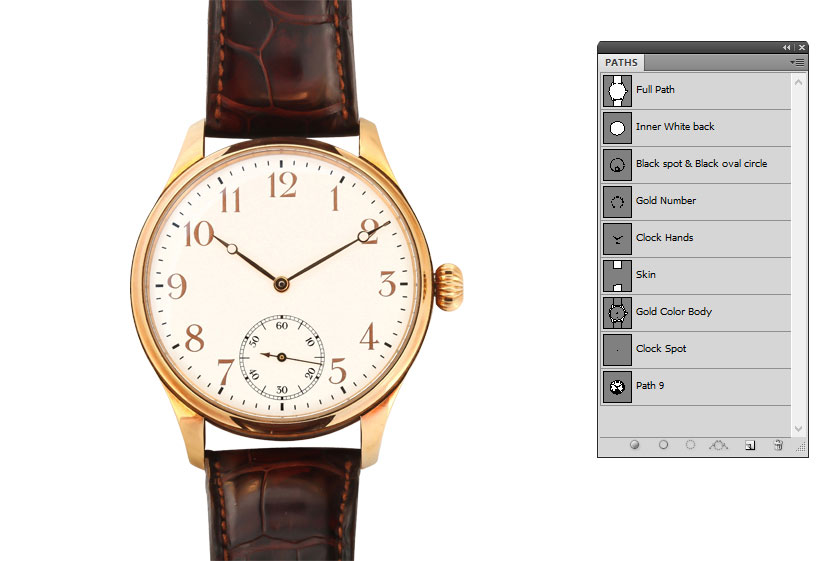Click the Skin path thumbnail
The width and height of the screenshot is (836, 561).
tap(617, 275)
